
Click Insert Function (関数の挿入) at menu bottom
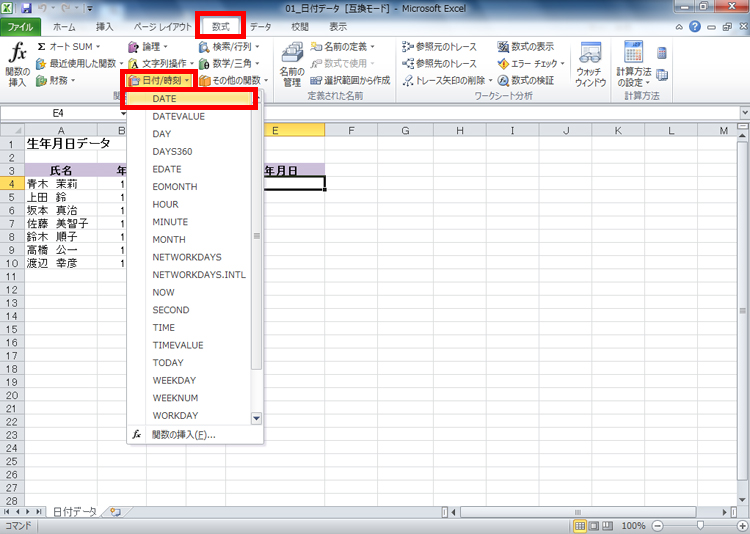(x=195, y=434)
